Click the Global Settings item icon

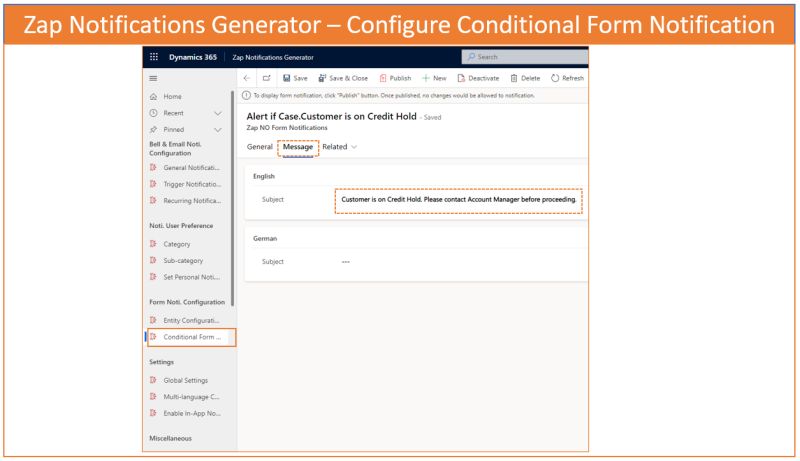[x=153, y=380]
